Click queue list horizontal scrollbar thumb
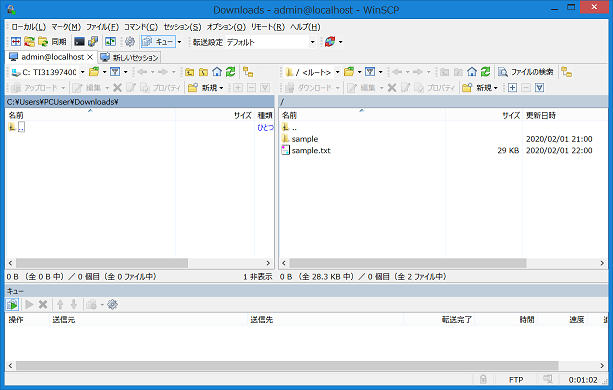613x390 pixels. coord(287,366)
